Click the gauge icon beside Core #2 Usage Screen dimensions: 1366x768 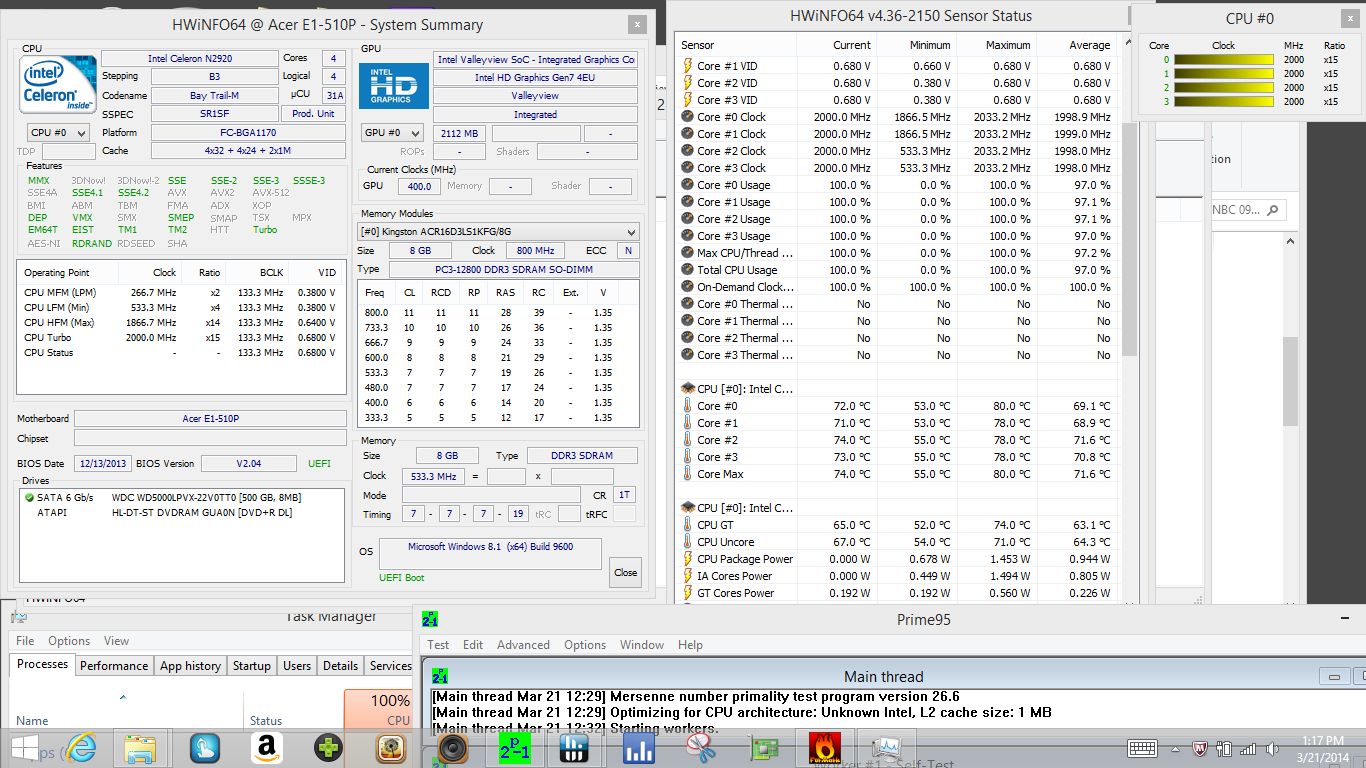point(687,219)
